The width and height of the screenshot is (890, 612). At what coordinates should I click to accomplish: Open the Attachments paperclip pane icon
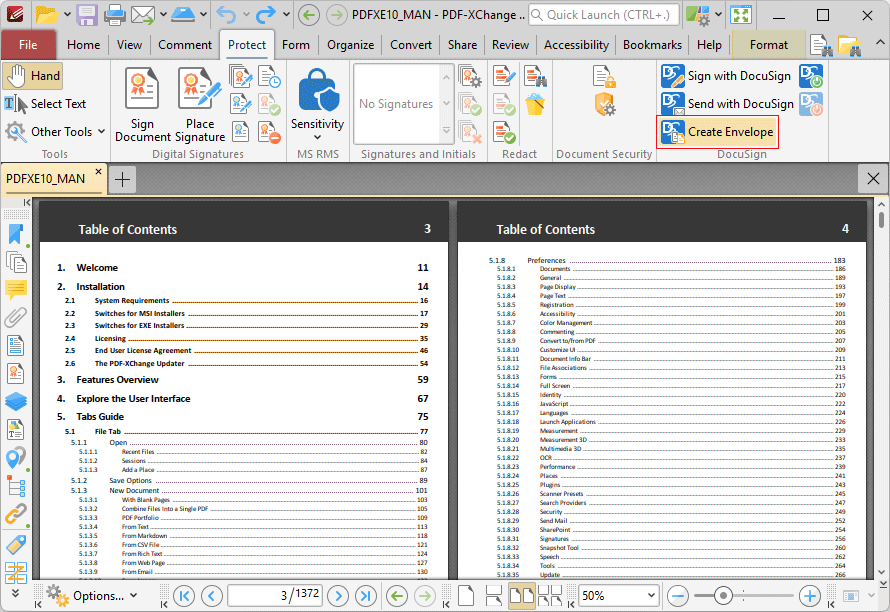point(16,317)
